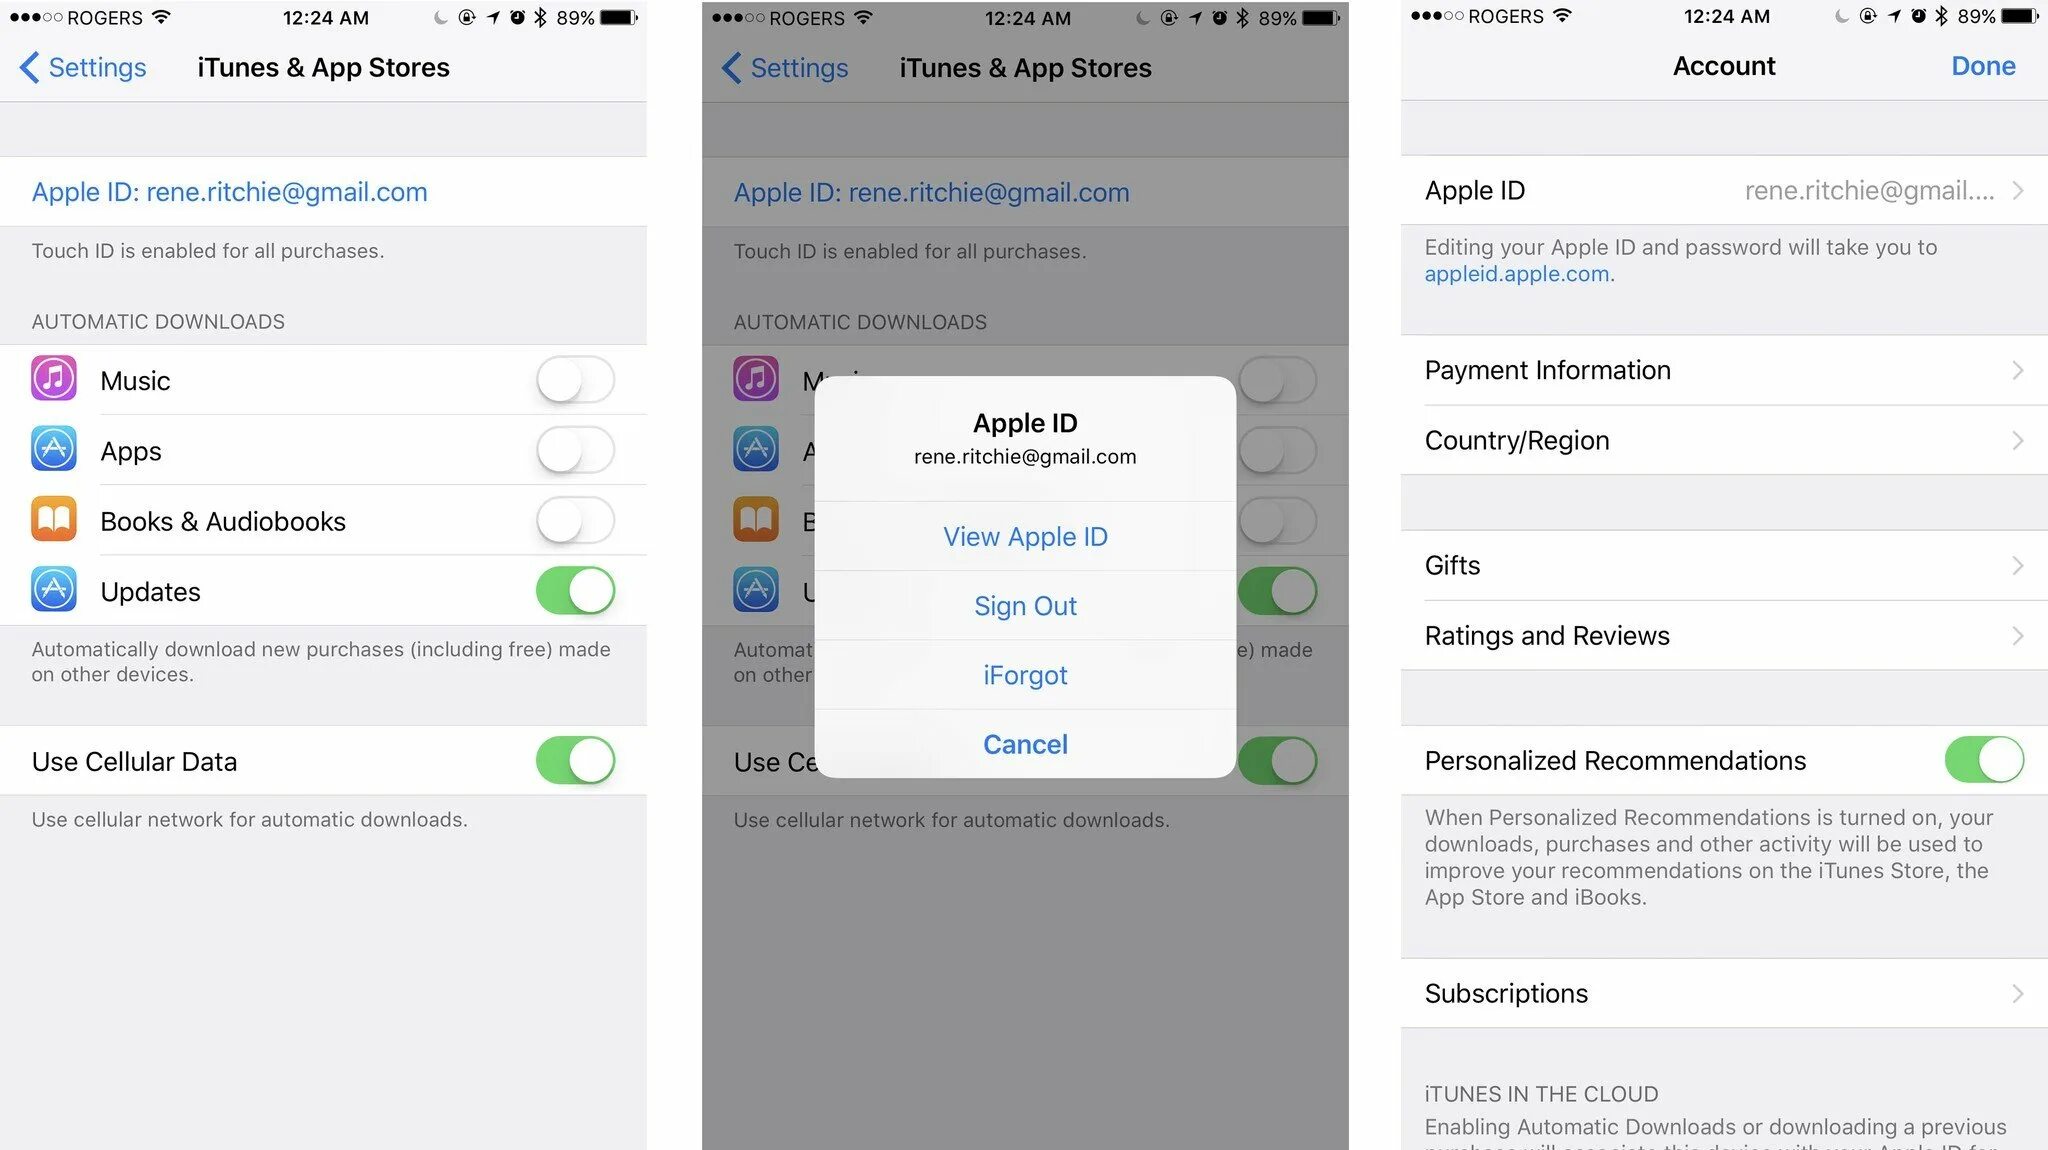Tap the Updates app icon
The image size is (2048, 1150).
(51, 590)
